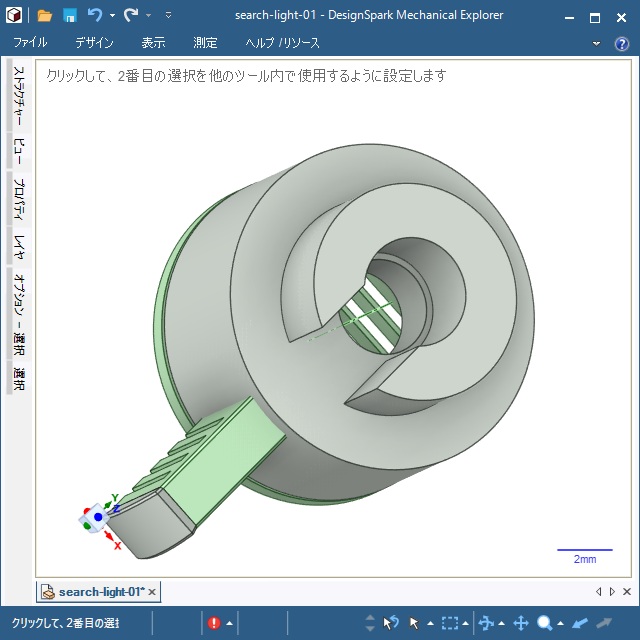Open the Quick Access Toolbar customize dropdown
Viewport: 640px width, 640px height.
click(168, 16)
